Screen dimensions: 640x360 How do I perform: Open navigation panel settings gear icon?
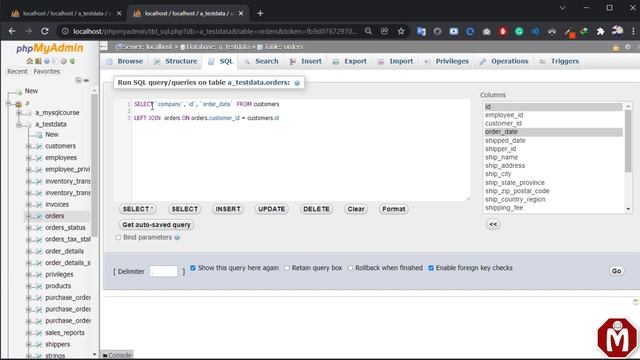[x=64, y=61]
